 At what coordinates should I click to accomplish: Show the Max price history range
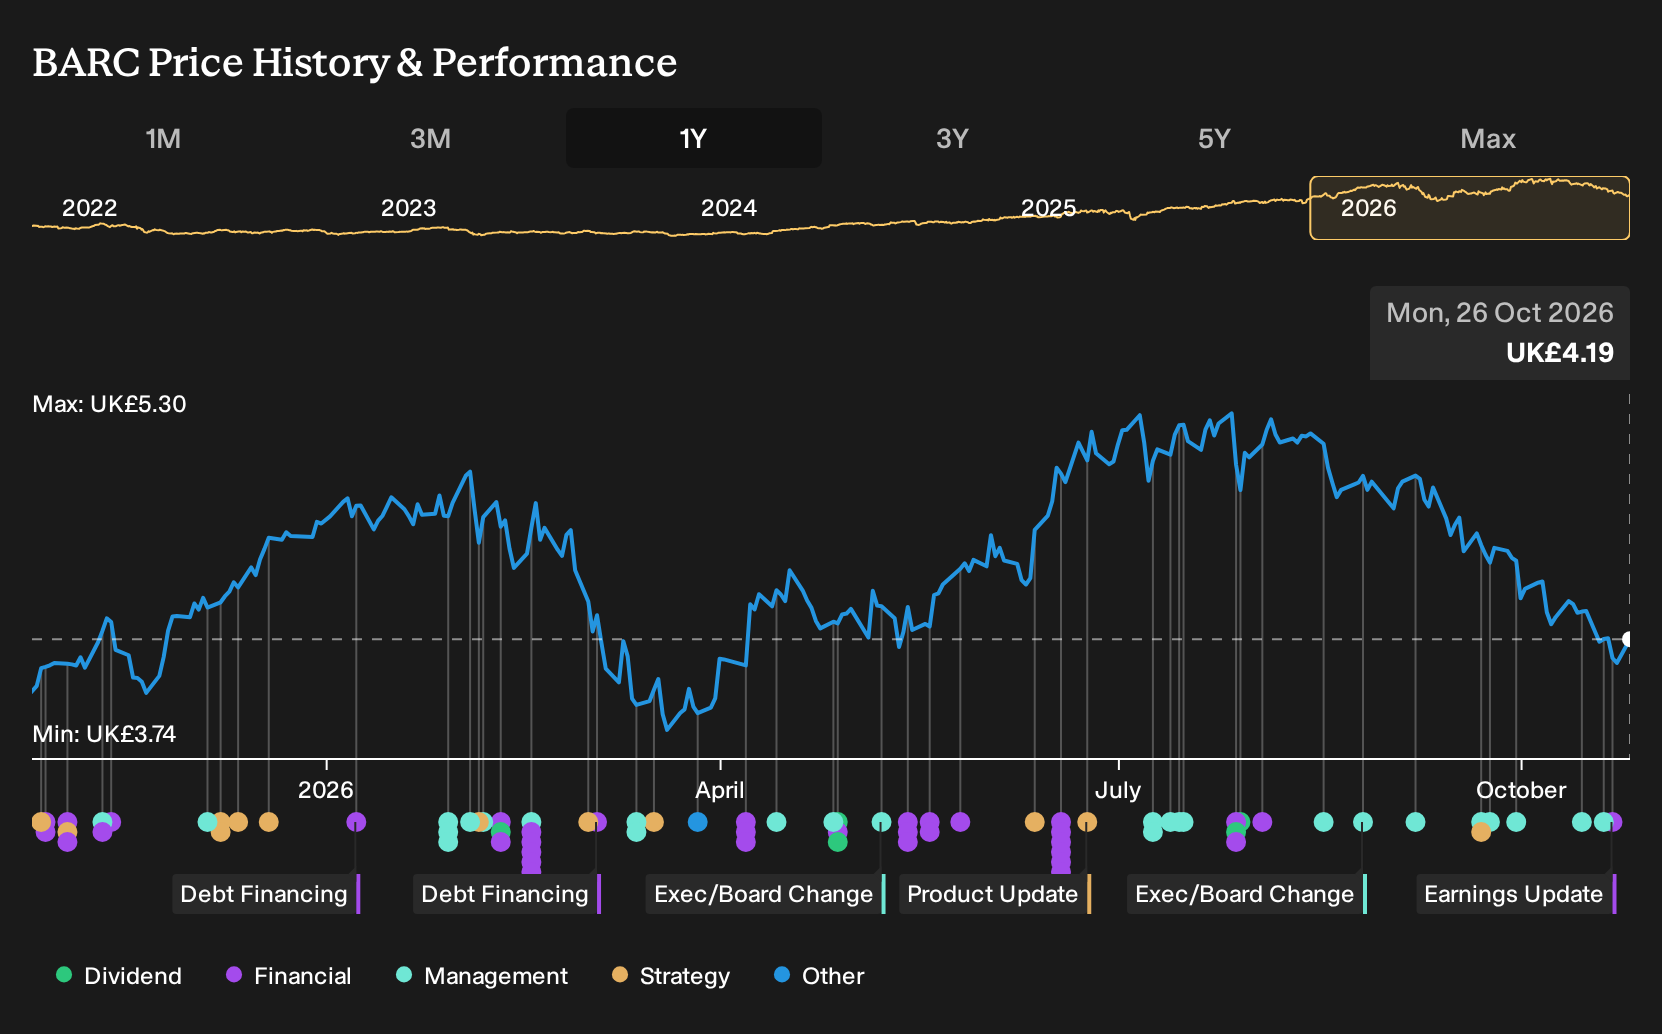pos(1488,138)
